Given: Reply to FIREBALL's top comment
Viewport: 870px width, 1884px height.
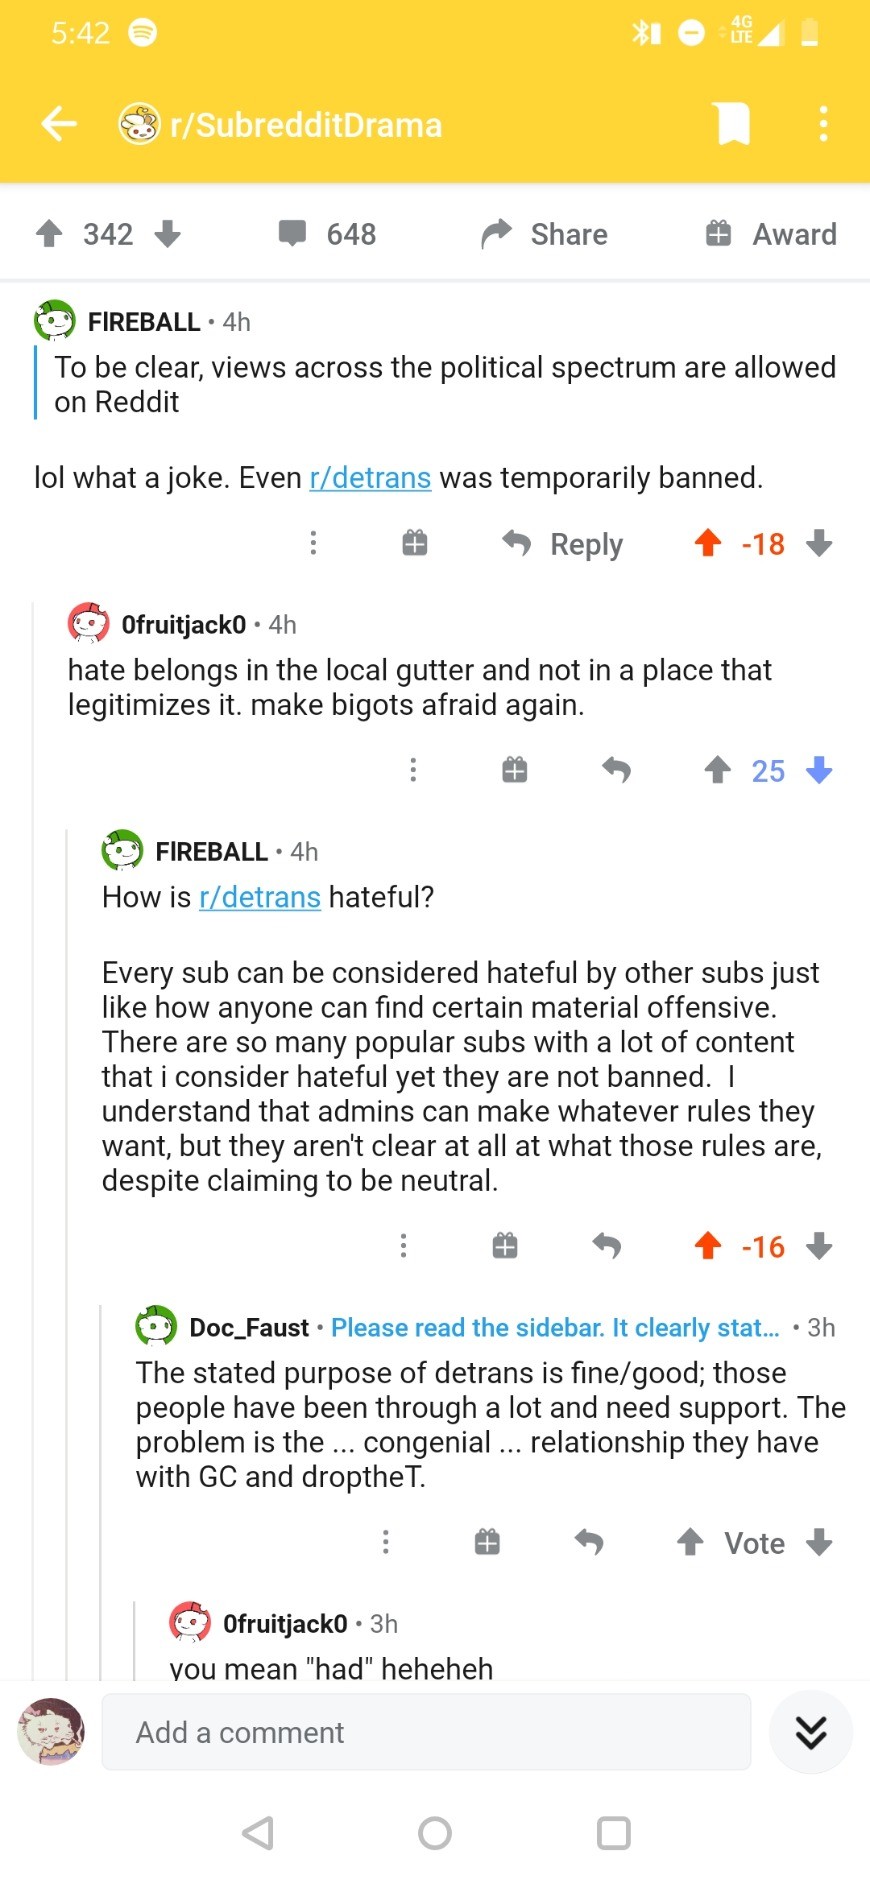Looking at the screenshot, I should pyautogui.click(x=562, y=544).
